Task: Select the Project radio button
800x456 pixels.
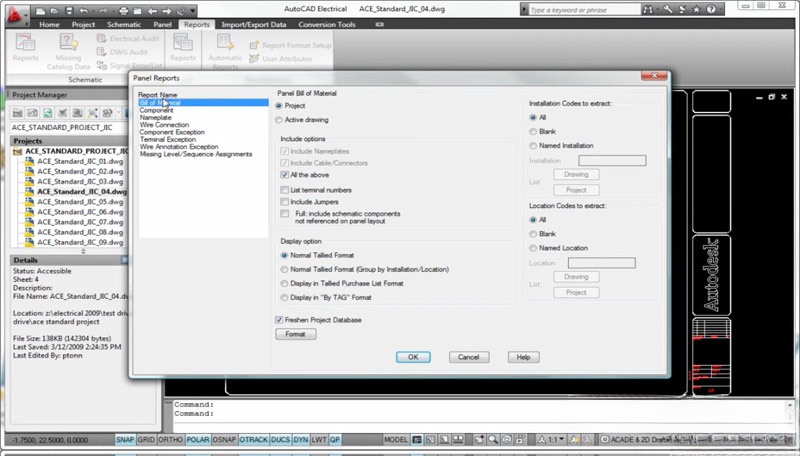Action: (279, 106)
